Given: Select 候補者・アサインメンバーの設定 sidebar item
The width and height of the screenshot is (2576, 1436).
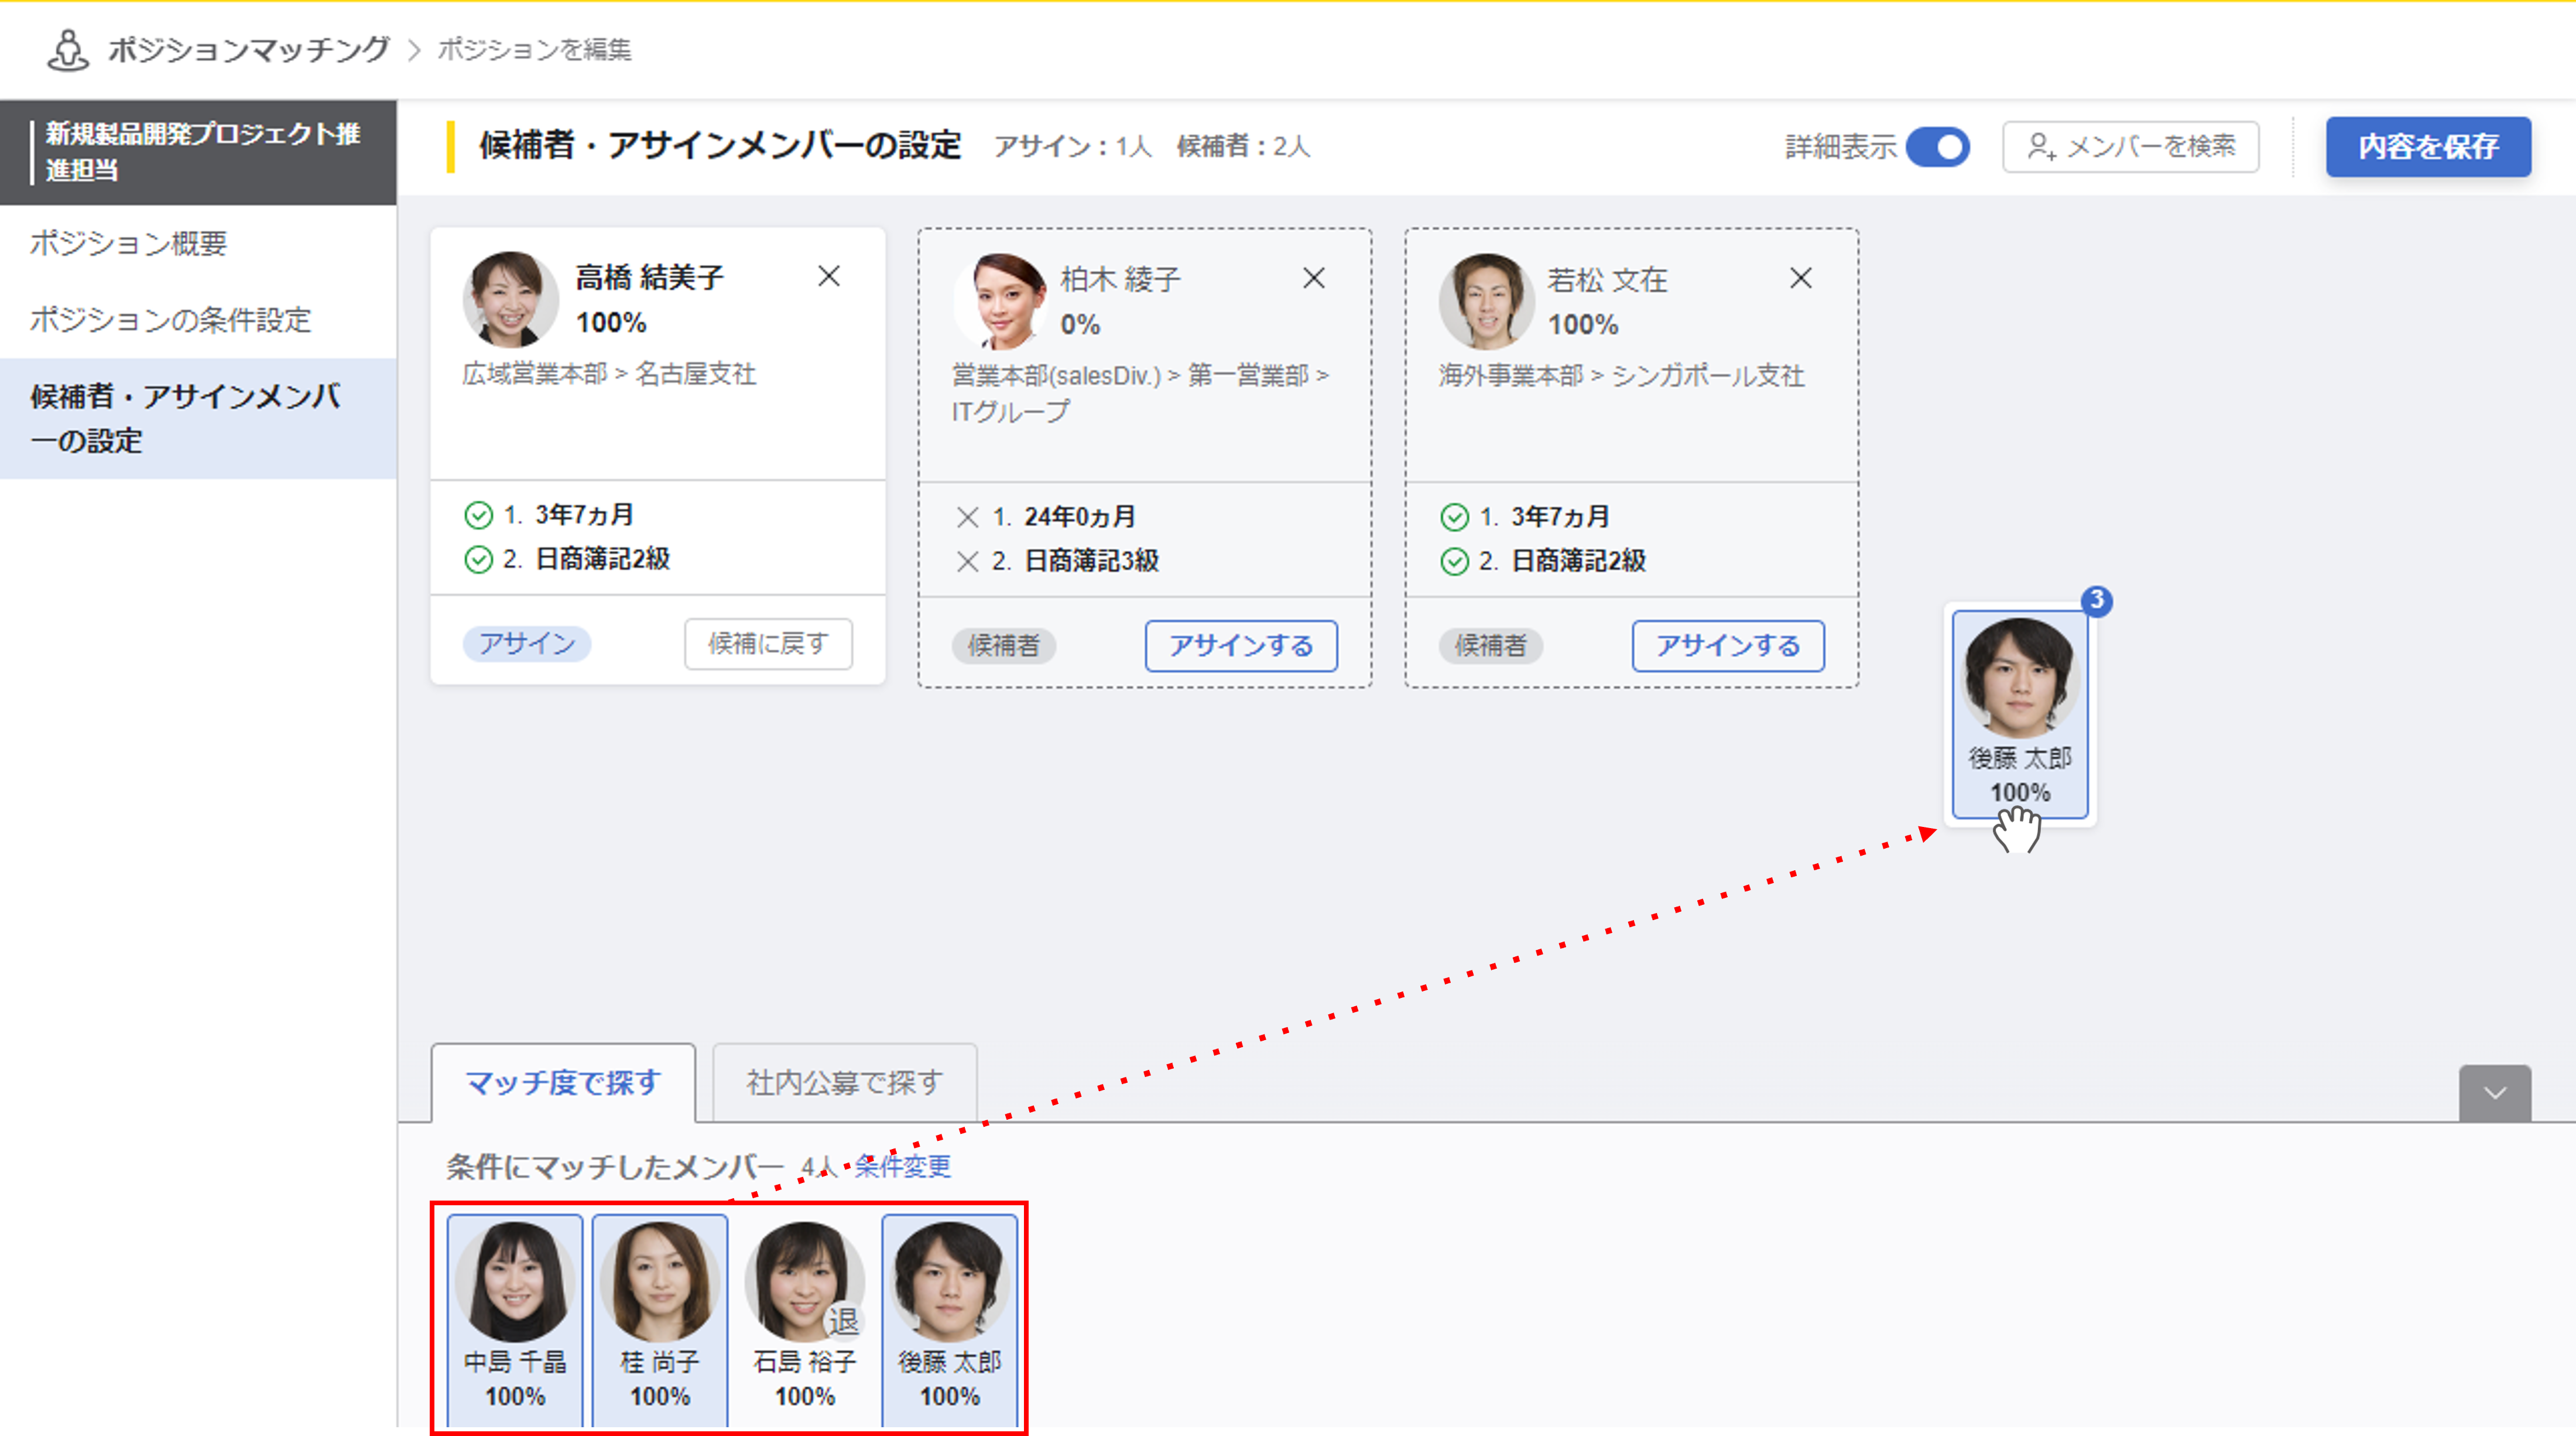Looking at the screenshot, I should coord(198,418).
